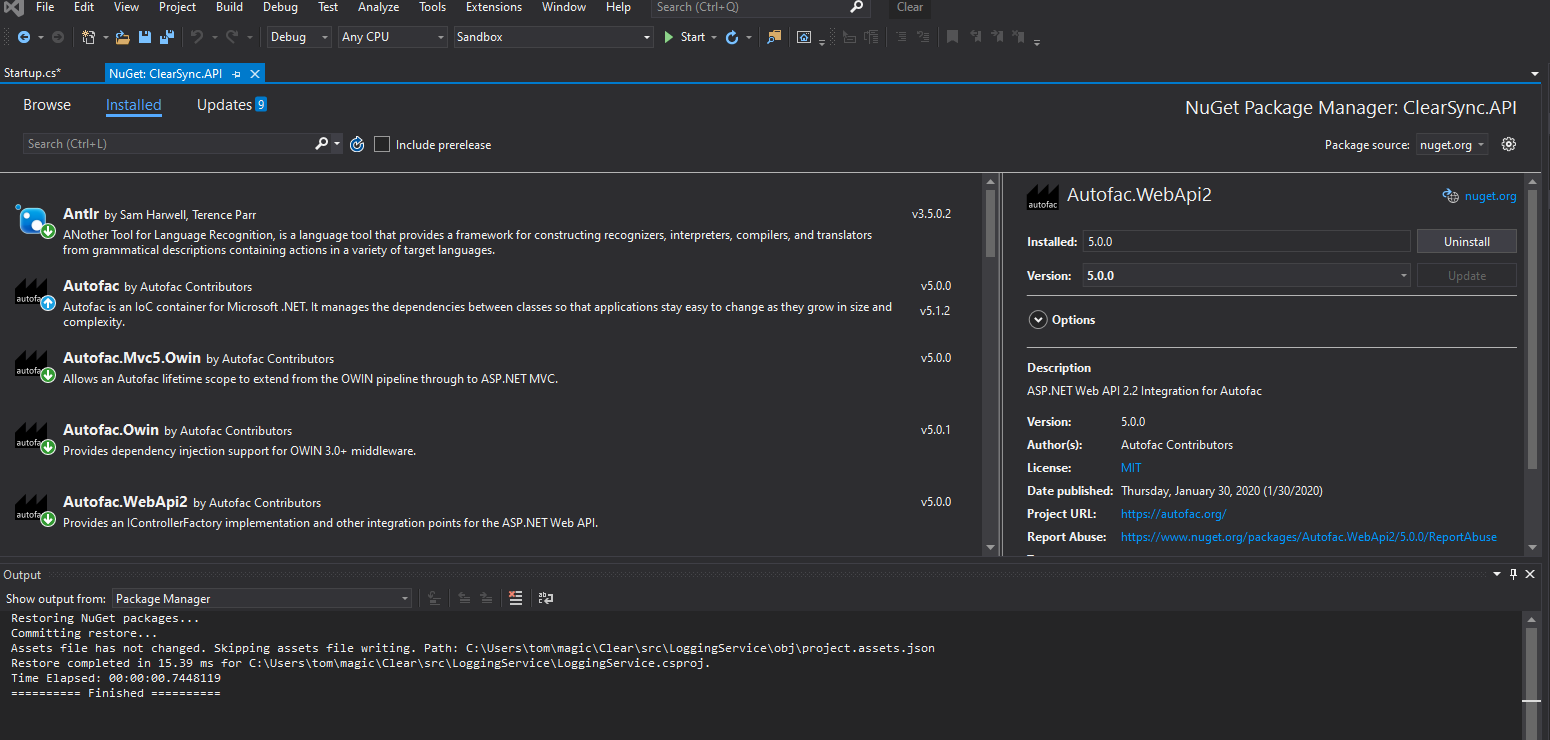Screen dimensions: 1550x740
Task: Open the Extensions menu
Action: click(493, 7)
